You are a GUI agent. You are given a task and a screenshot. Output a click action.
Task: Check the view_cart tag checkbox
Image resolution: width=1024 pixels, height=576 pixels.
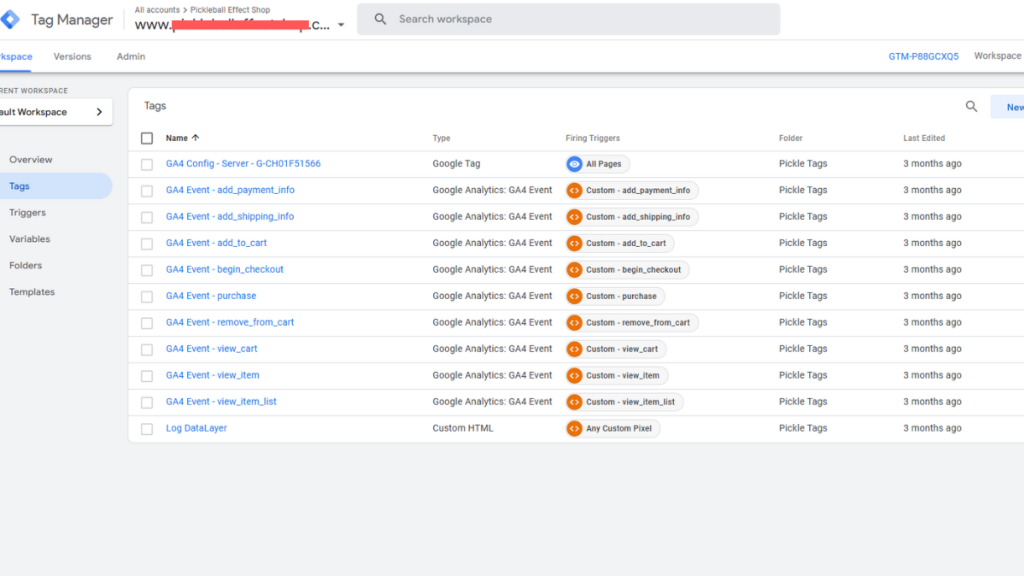pyautogui.click(x=147, y=349)
